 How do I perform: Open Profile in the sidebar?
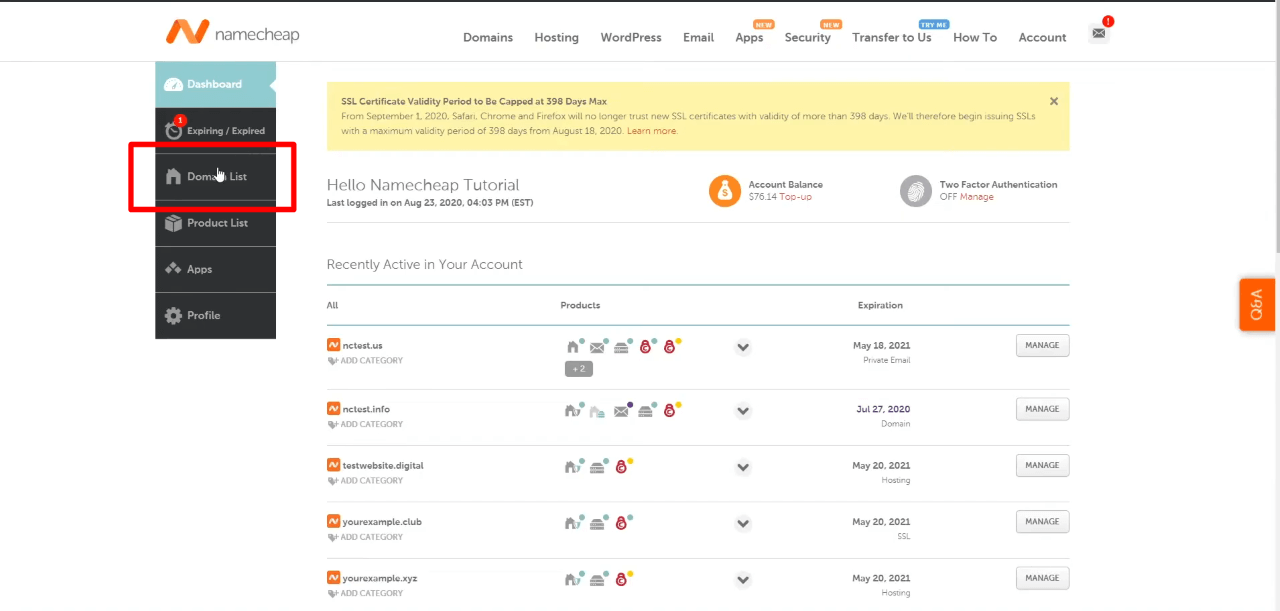pos(215,315)
